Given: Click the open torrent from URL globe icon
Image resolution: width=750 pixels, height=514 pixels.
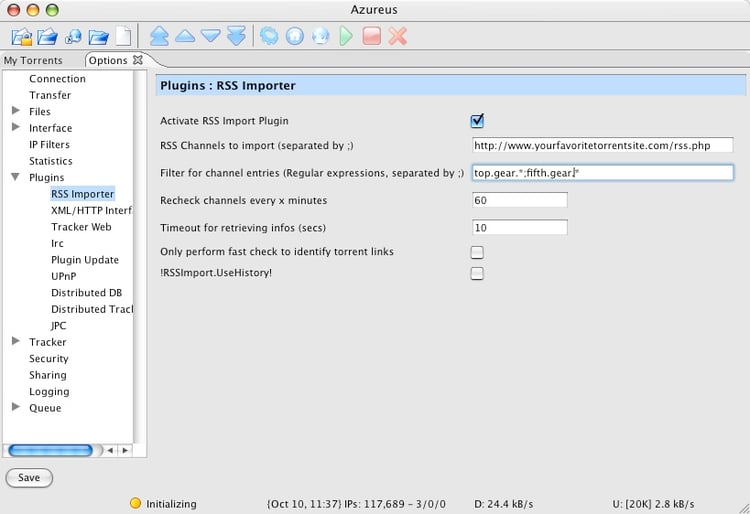Looking at the screenshot, I should coord(73,36).
